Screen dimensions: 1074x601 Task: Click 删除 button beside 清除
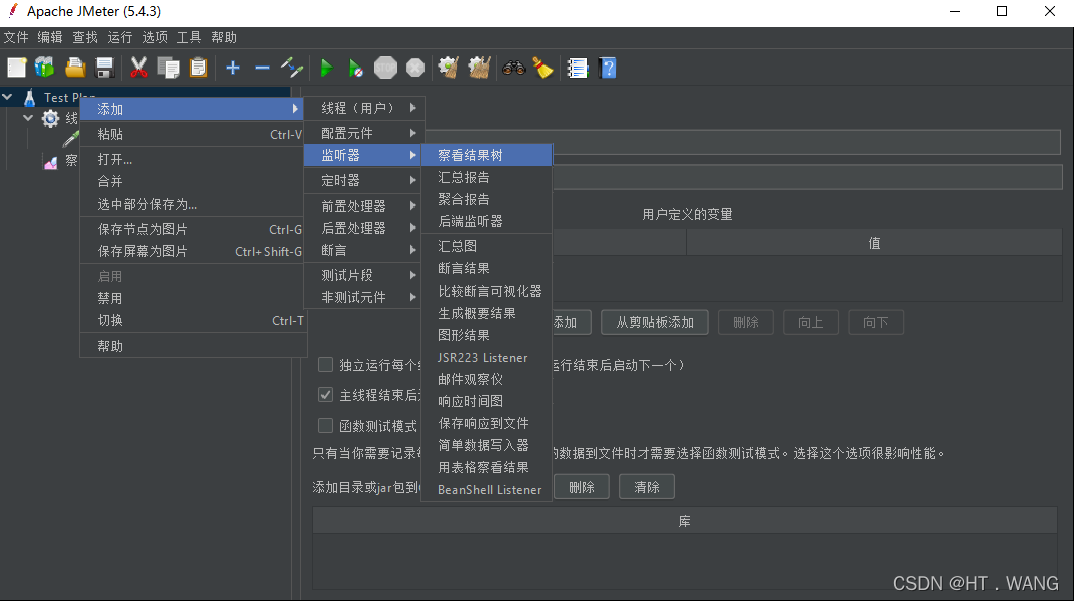coord(582,487)
